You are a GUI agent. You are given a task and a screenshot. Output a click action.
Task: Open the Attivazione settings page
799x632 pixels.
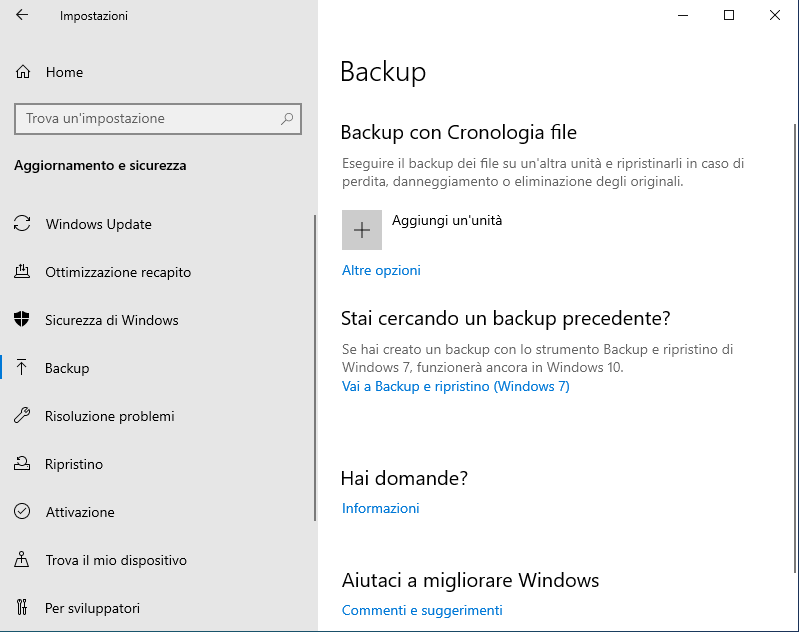[80, 512]
